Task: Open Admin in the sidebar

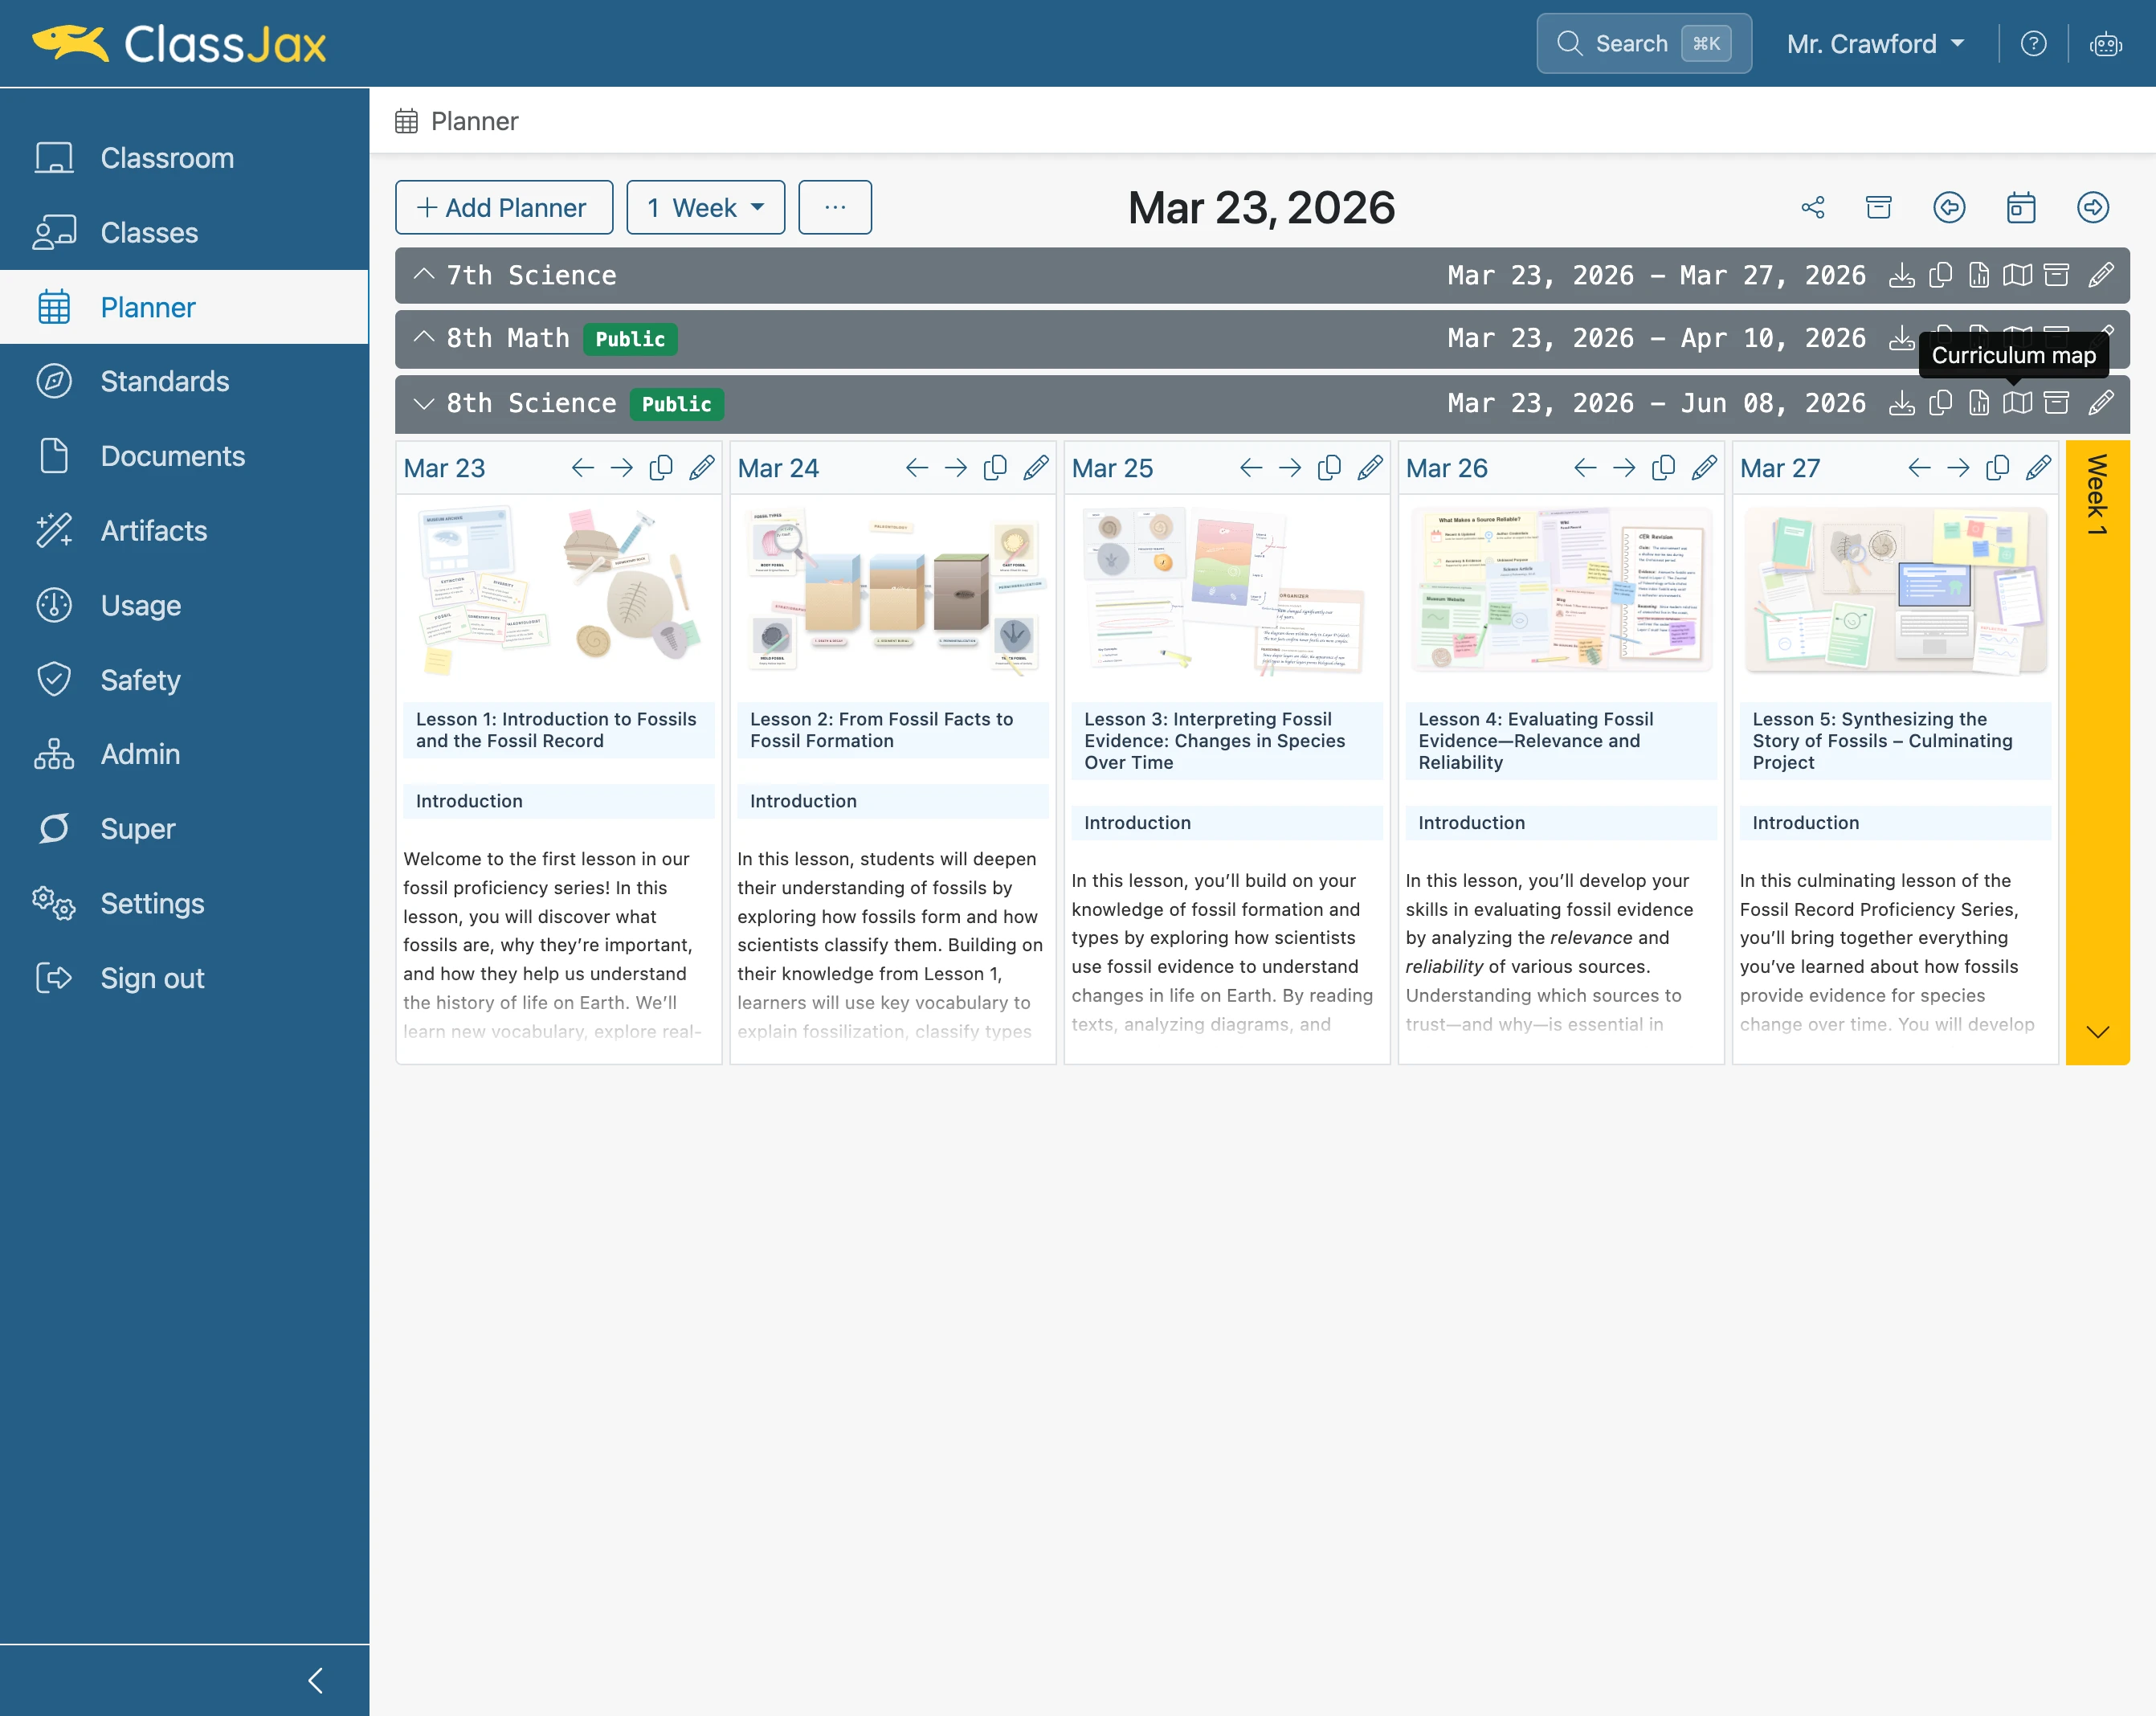Action: click(185, 754)
